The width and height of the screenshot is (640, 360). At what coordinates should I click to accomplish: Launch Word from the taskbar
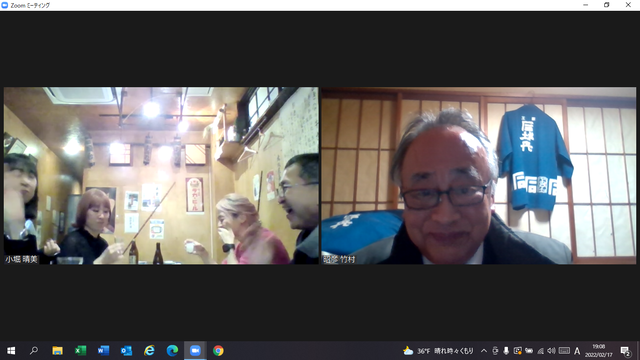[103, 351]
